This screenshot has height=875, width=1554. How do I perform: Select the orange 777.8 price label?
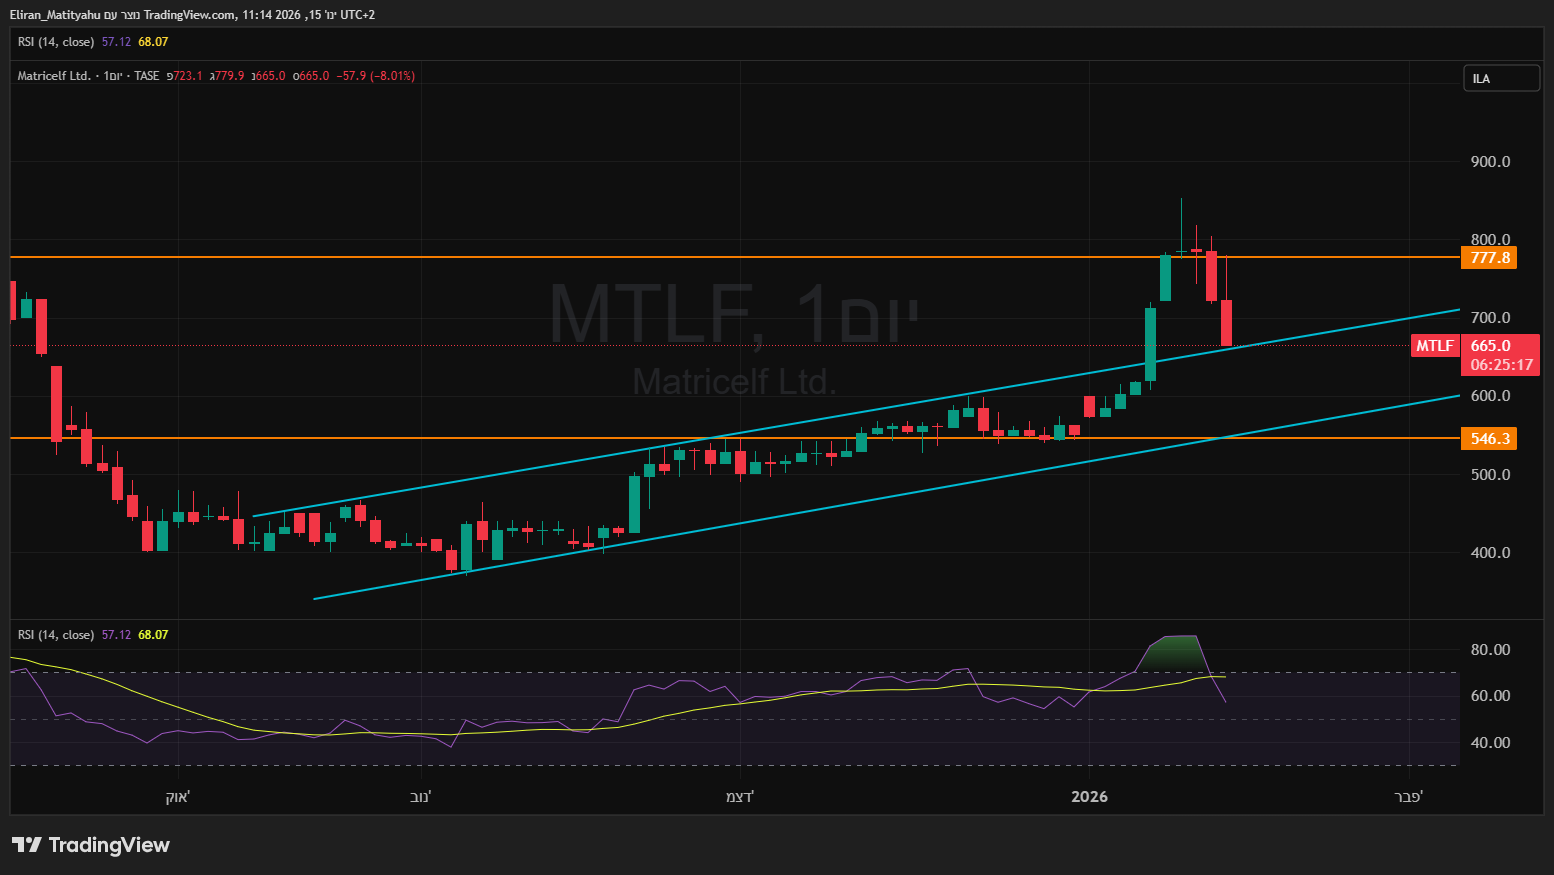click(x=1489, y=258)
